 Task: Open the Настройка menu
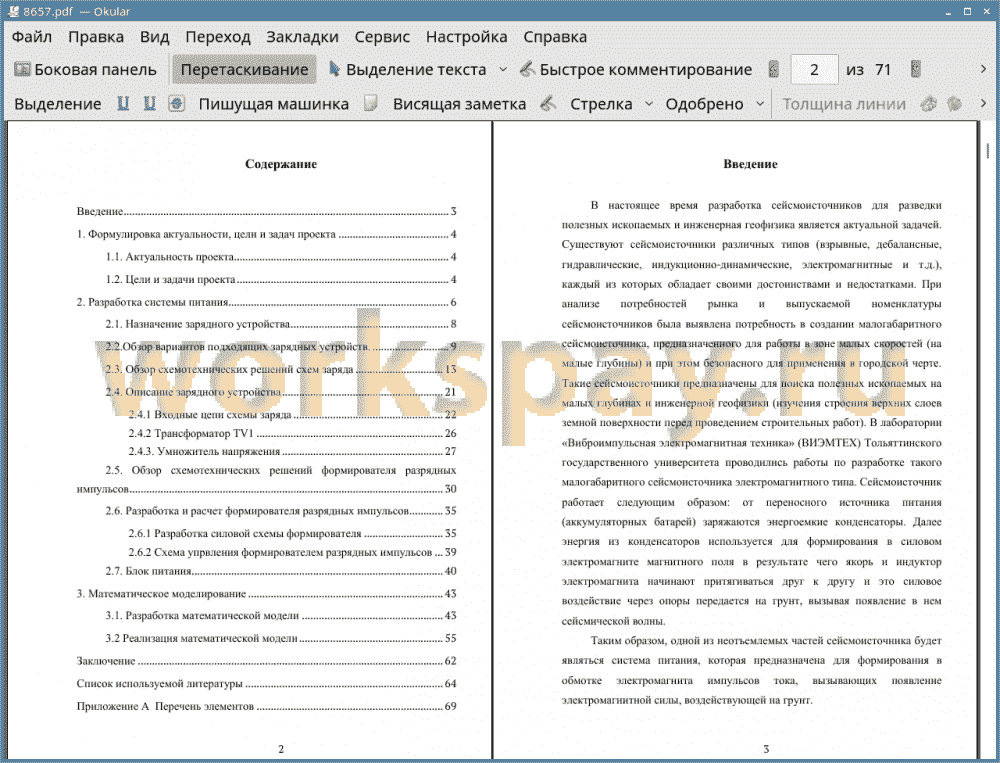click(466, 37)
